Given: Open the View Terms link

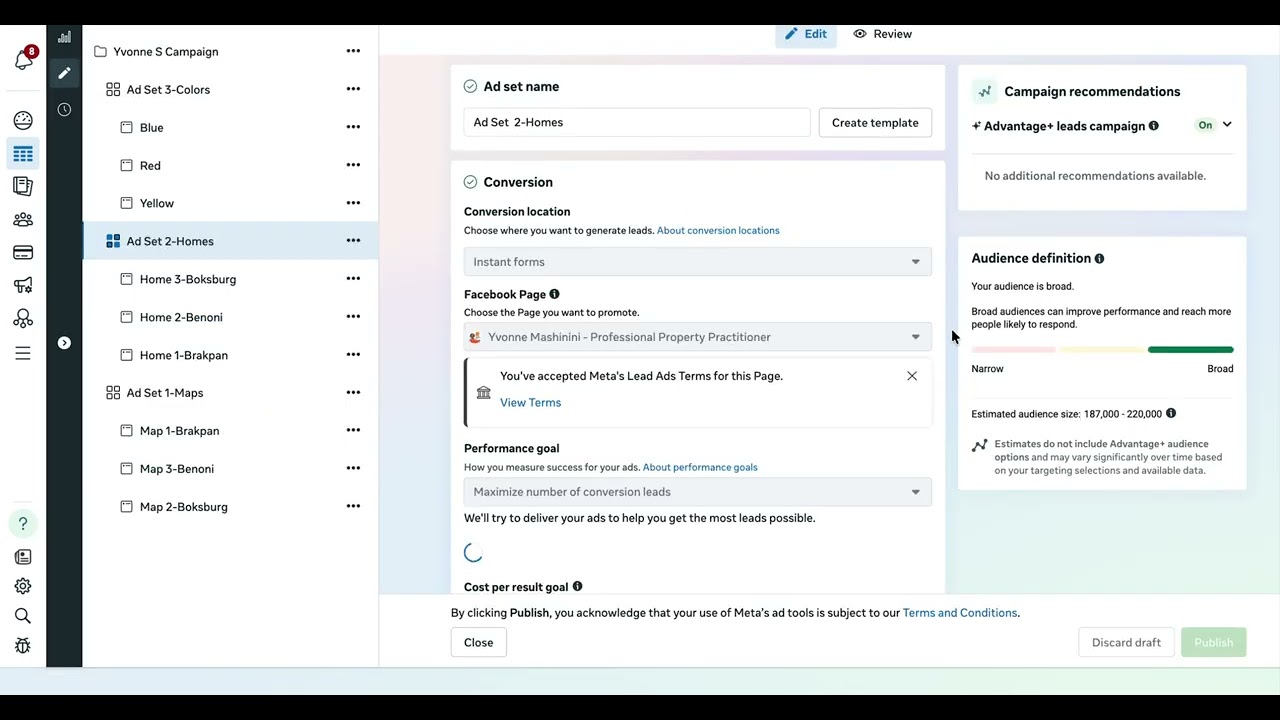Looking at the screenshot, I should coord(530,403).
